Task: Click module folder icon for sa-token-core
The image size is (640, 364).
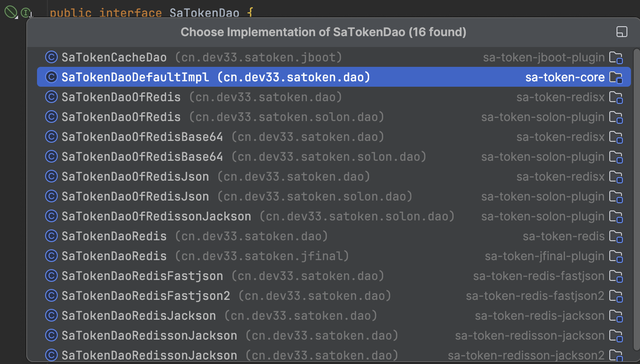Action: point(616,77)
